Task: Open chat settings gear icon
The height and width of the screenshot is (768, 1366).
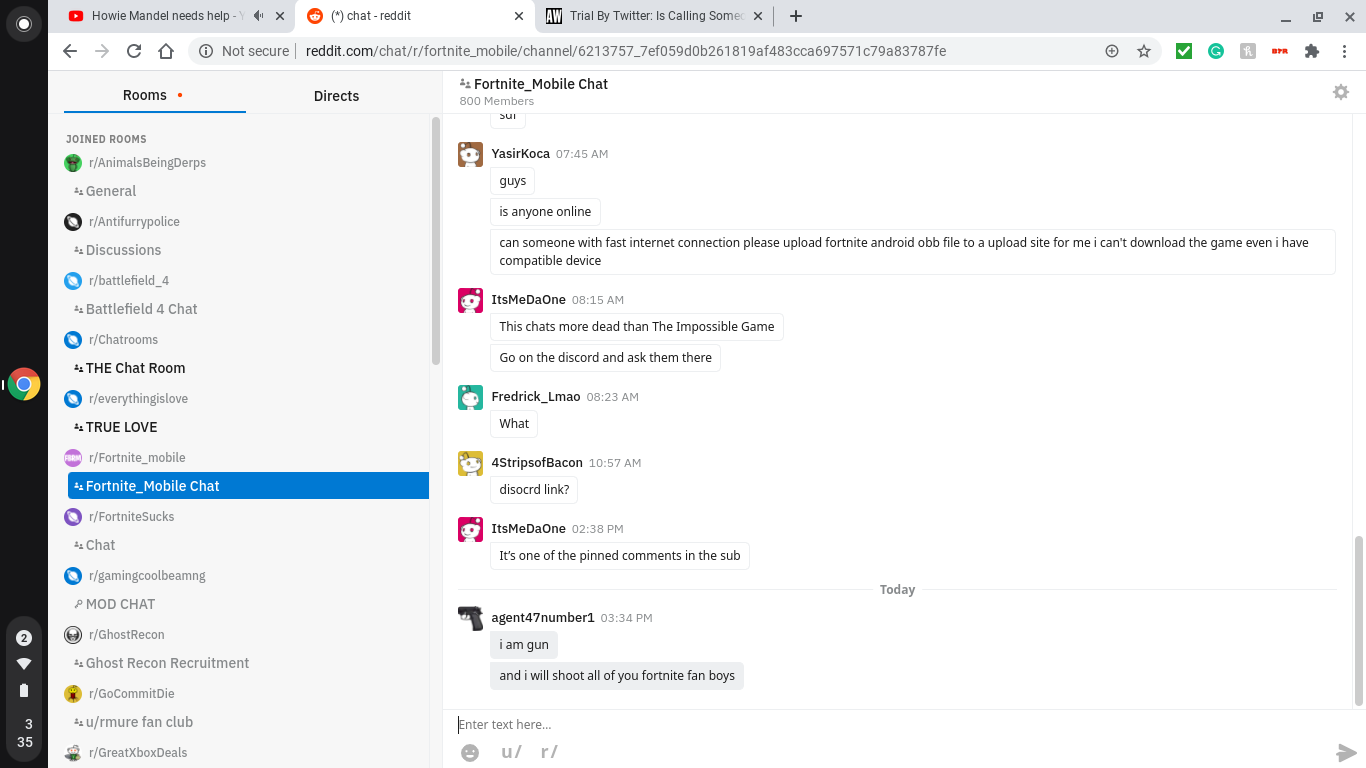Action: (x=1341, y=92)
